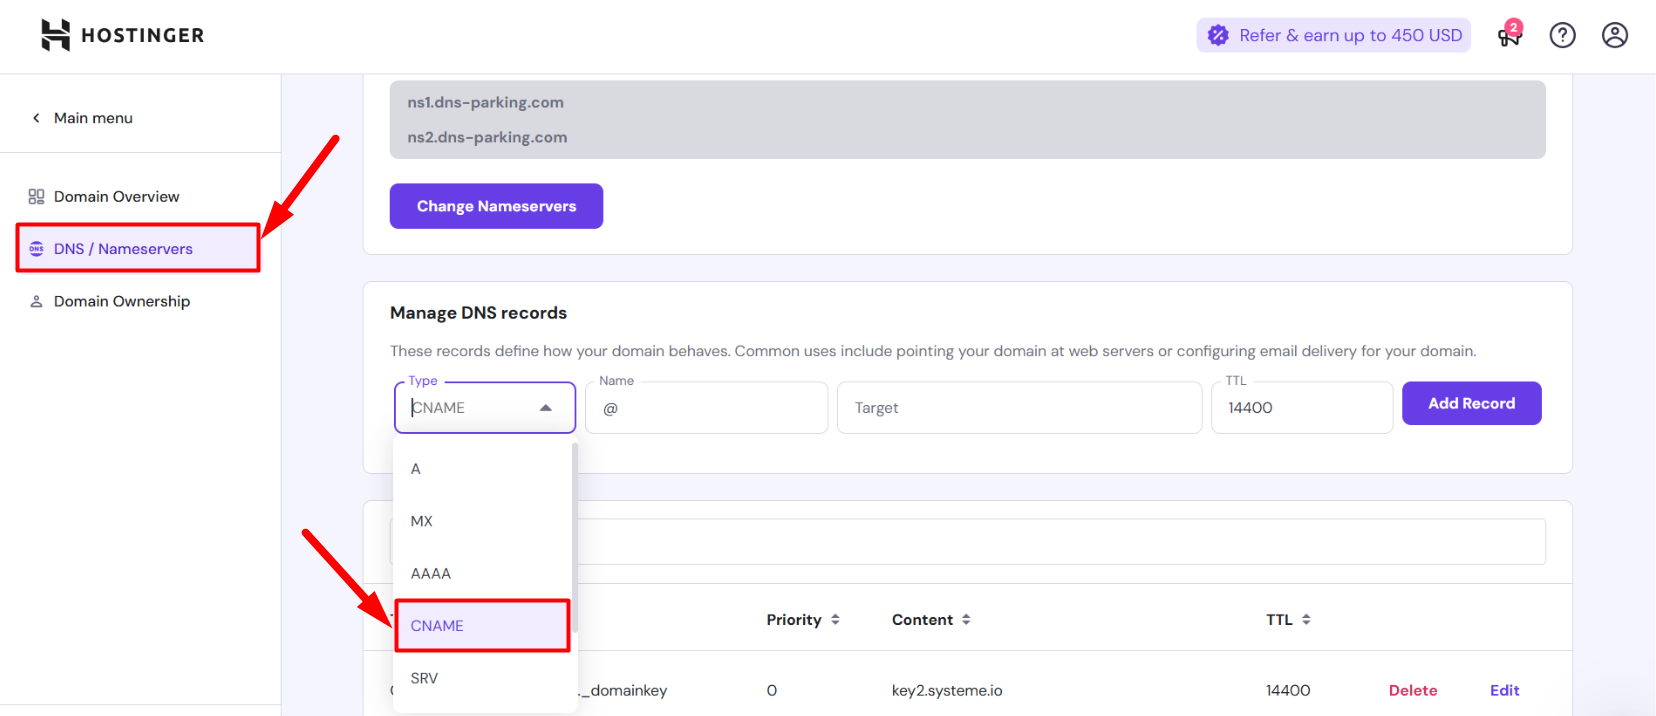
Task: Sort records by Content column arrows
Action: (x=966, y=620)
